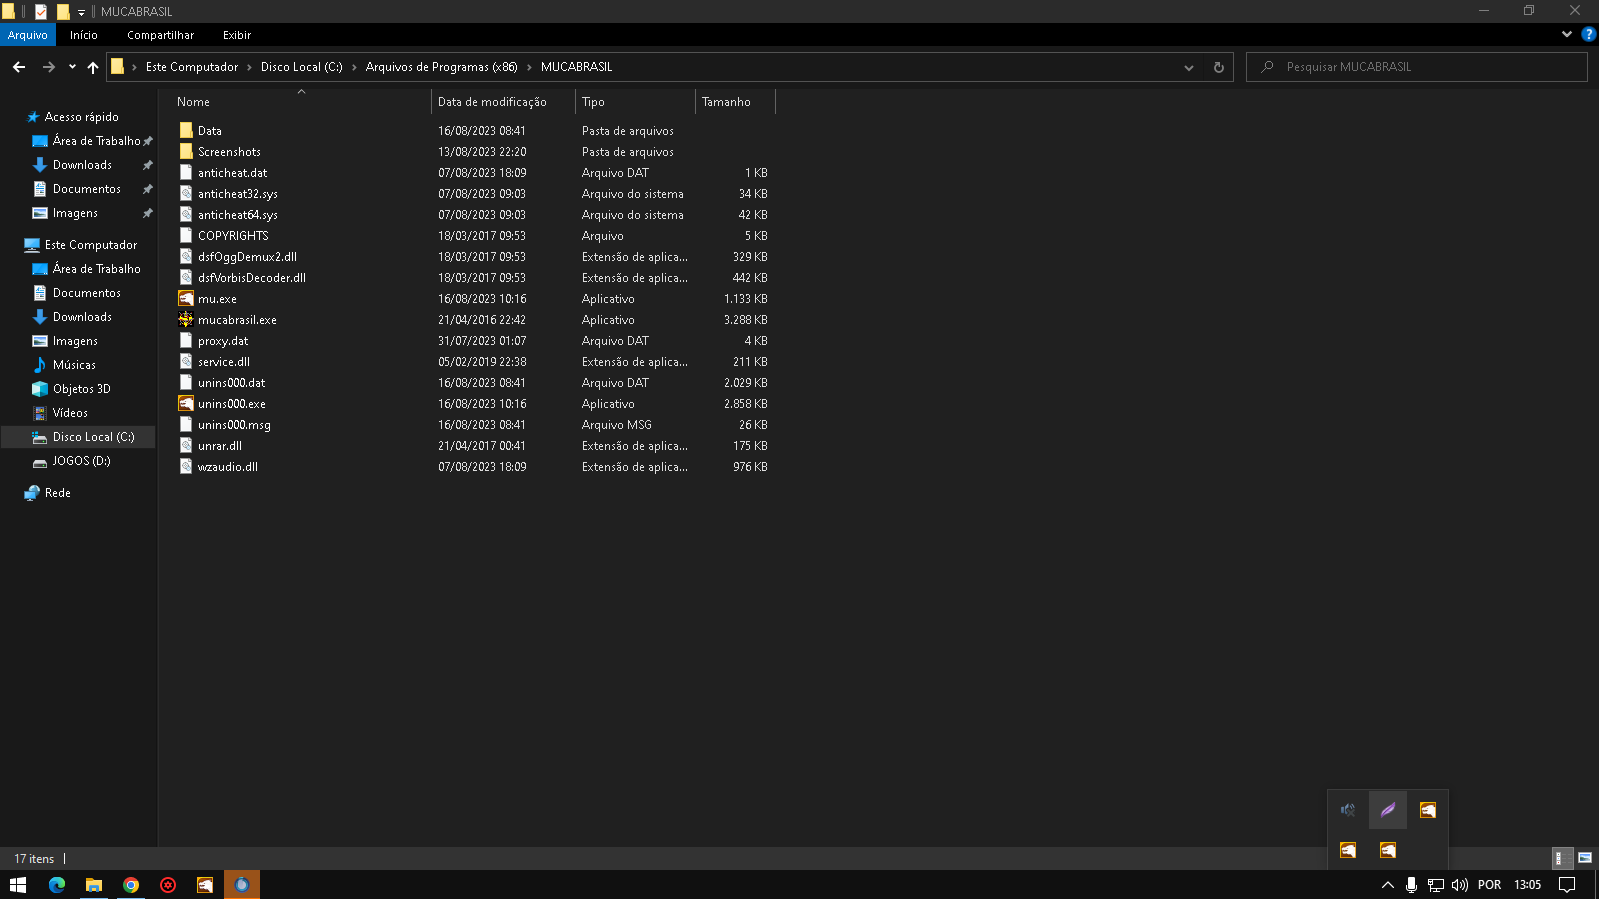Select anticheat64.sys file name
Image resolution: width=1599 pixels, height=899 pixels.
(238, 215)
